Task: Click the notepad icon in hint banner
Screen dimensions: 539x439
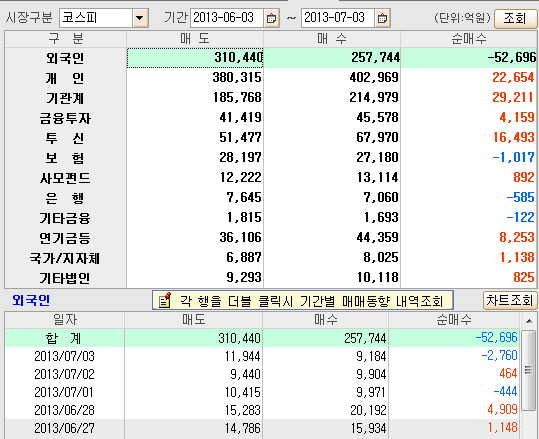Action: click(165, 300)
